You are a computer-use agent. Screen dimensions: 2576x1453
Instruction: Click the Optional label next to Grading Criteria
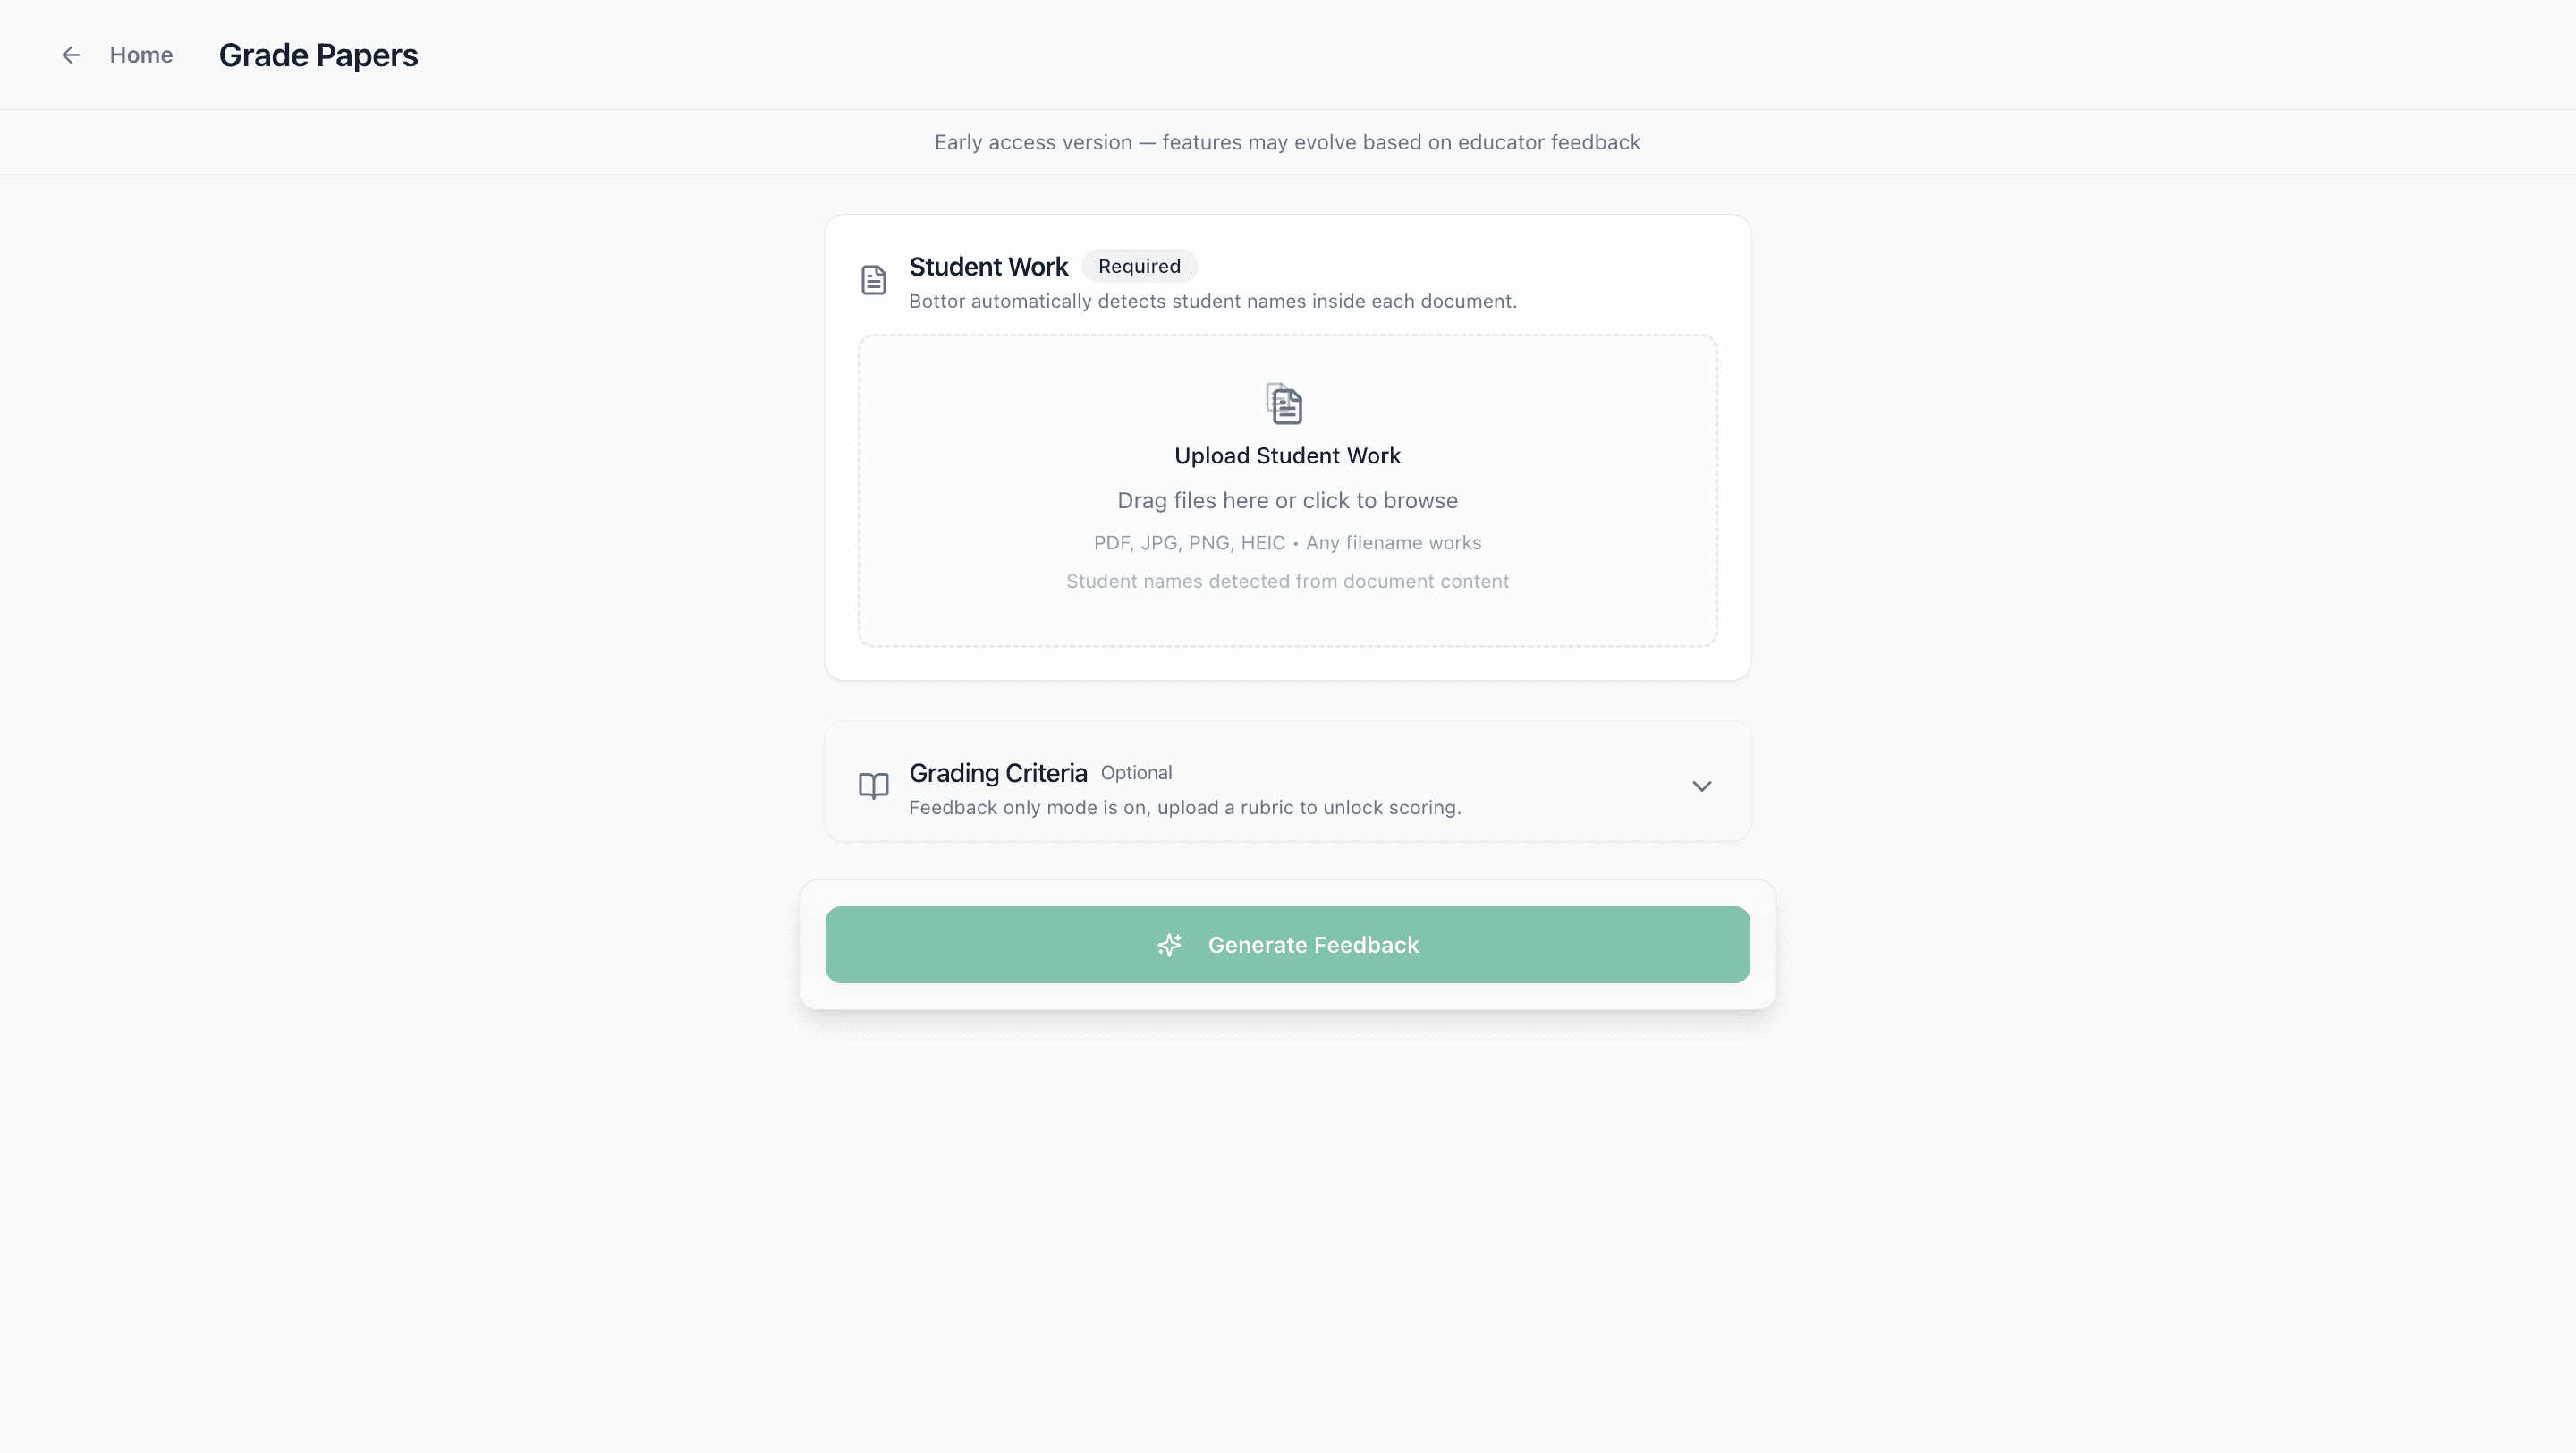click(x=1136, y=772)
